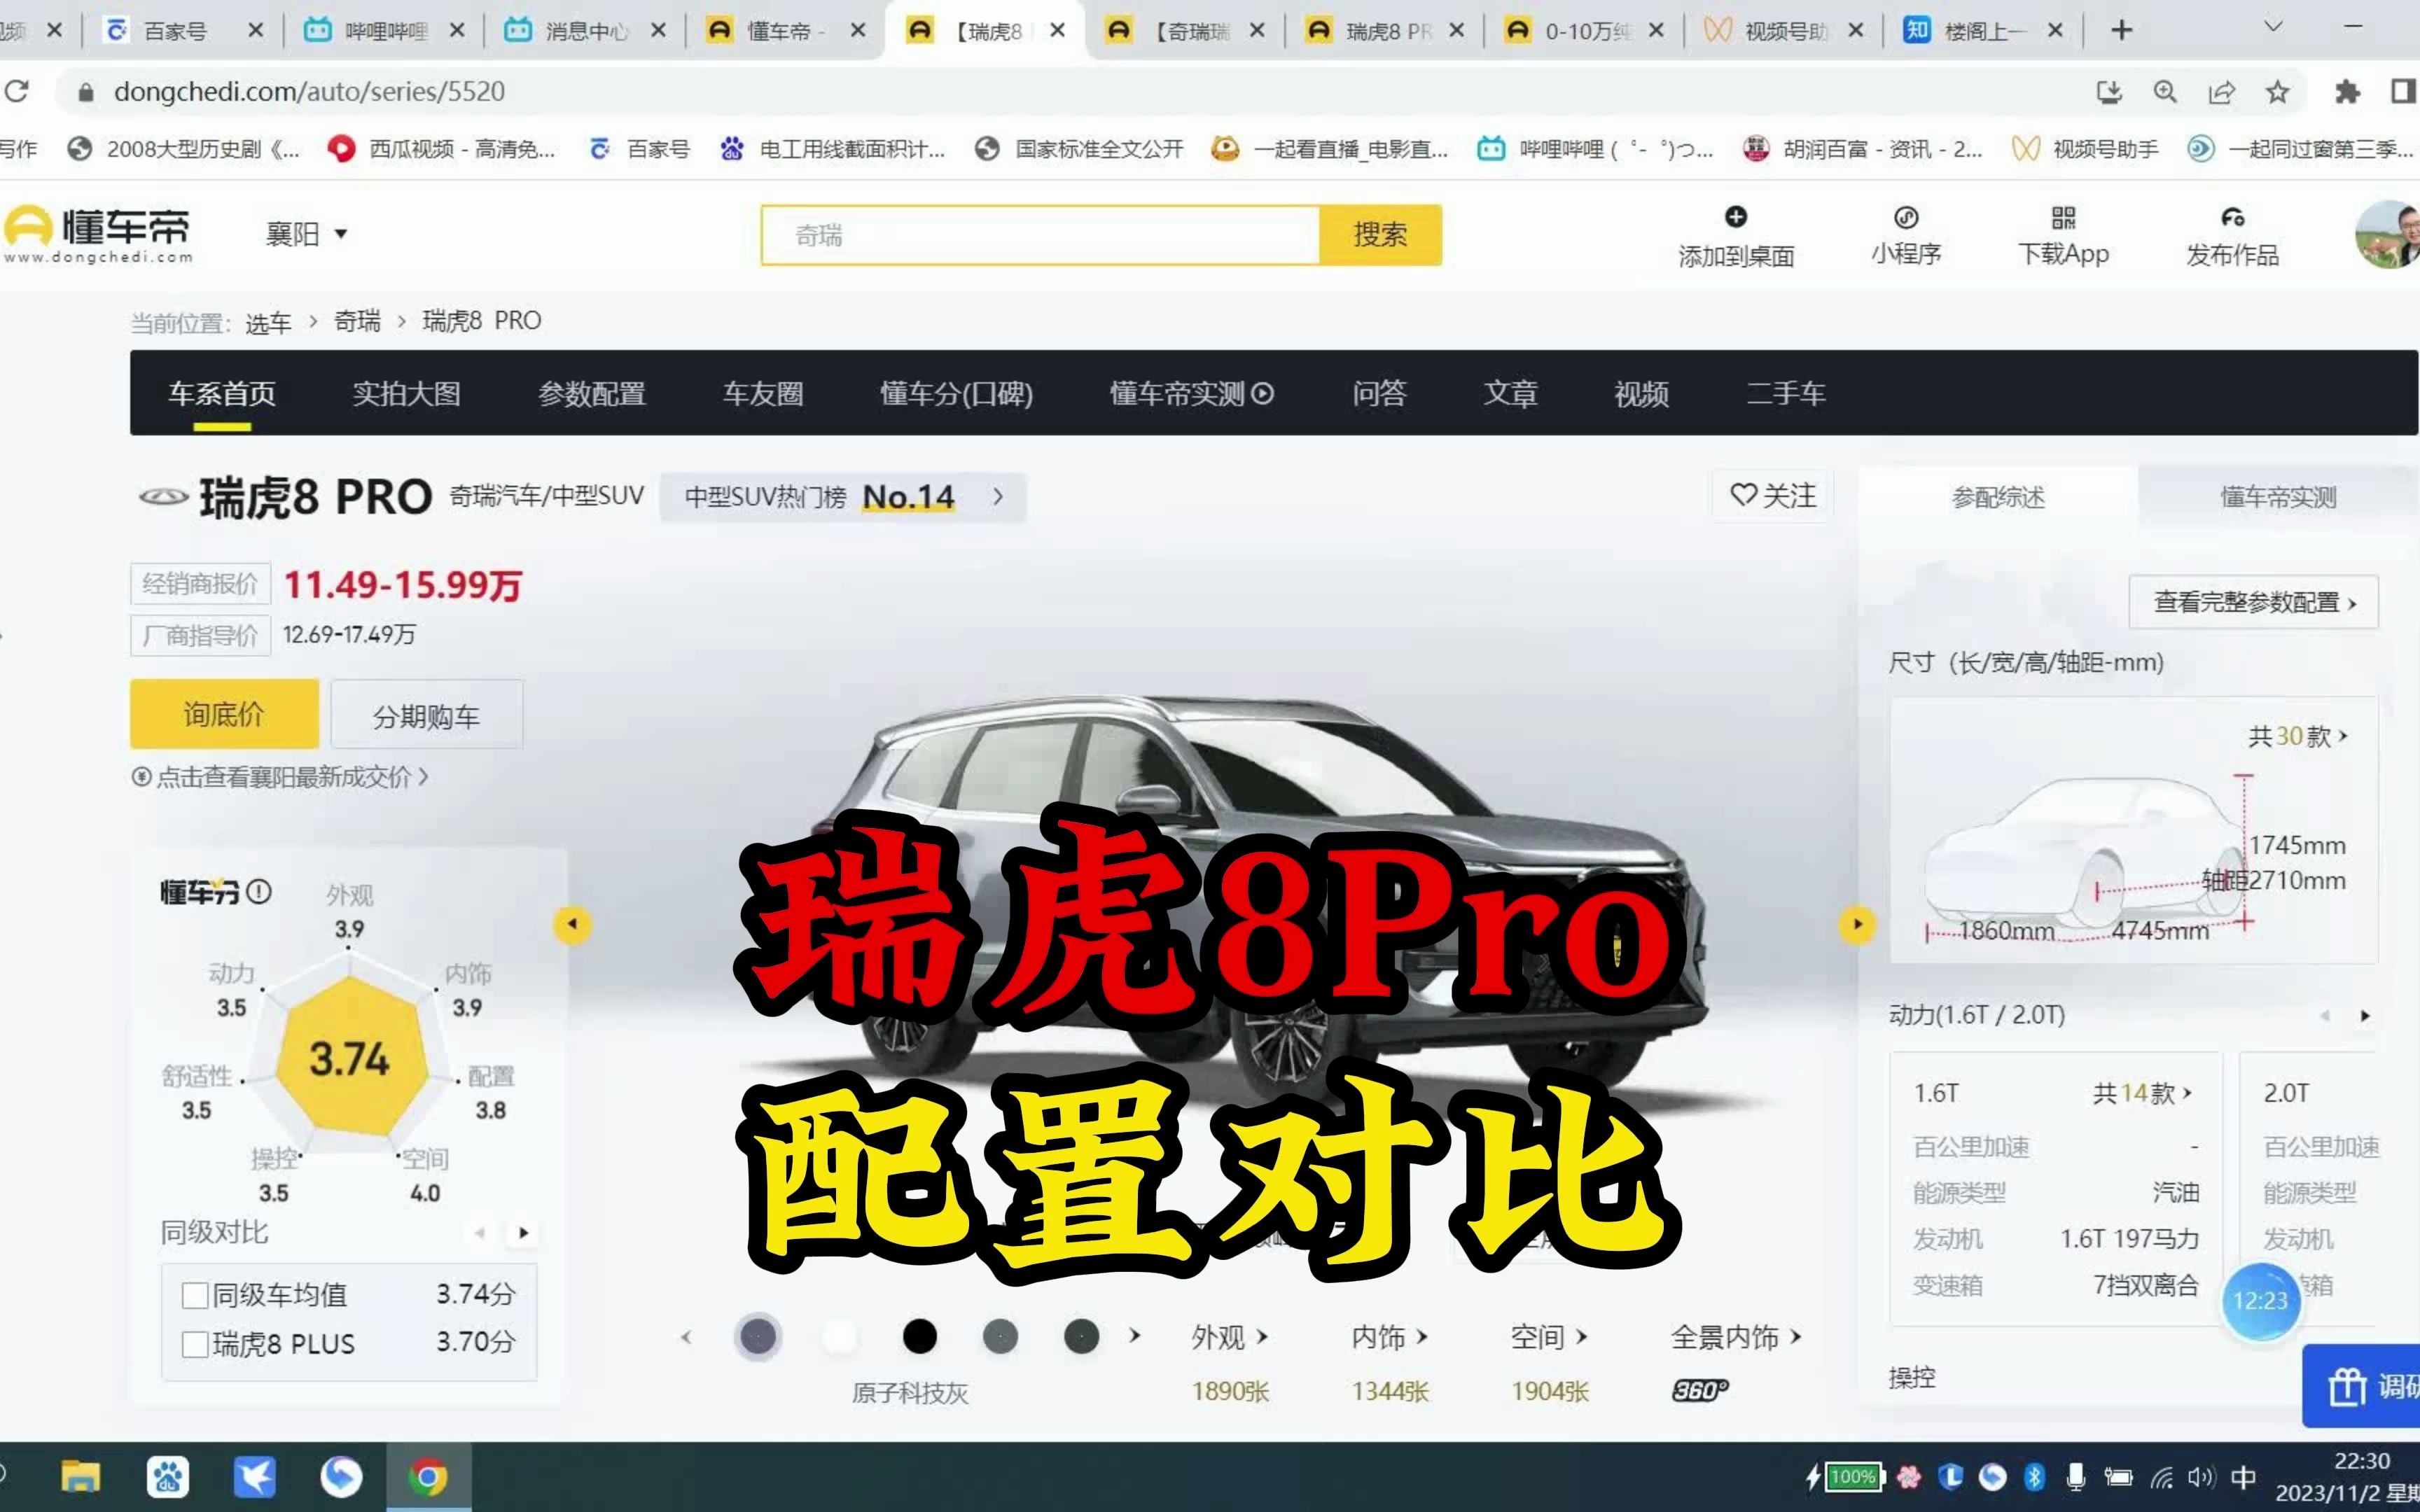Select the white color swatch
This screenshot has height=1512, width=2420.
coord(838,1336)
